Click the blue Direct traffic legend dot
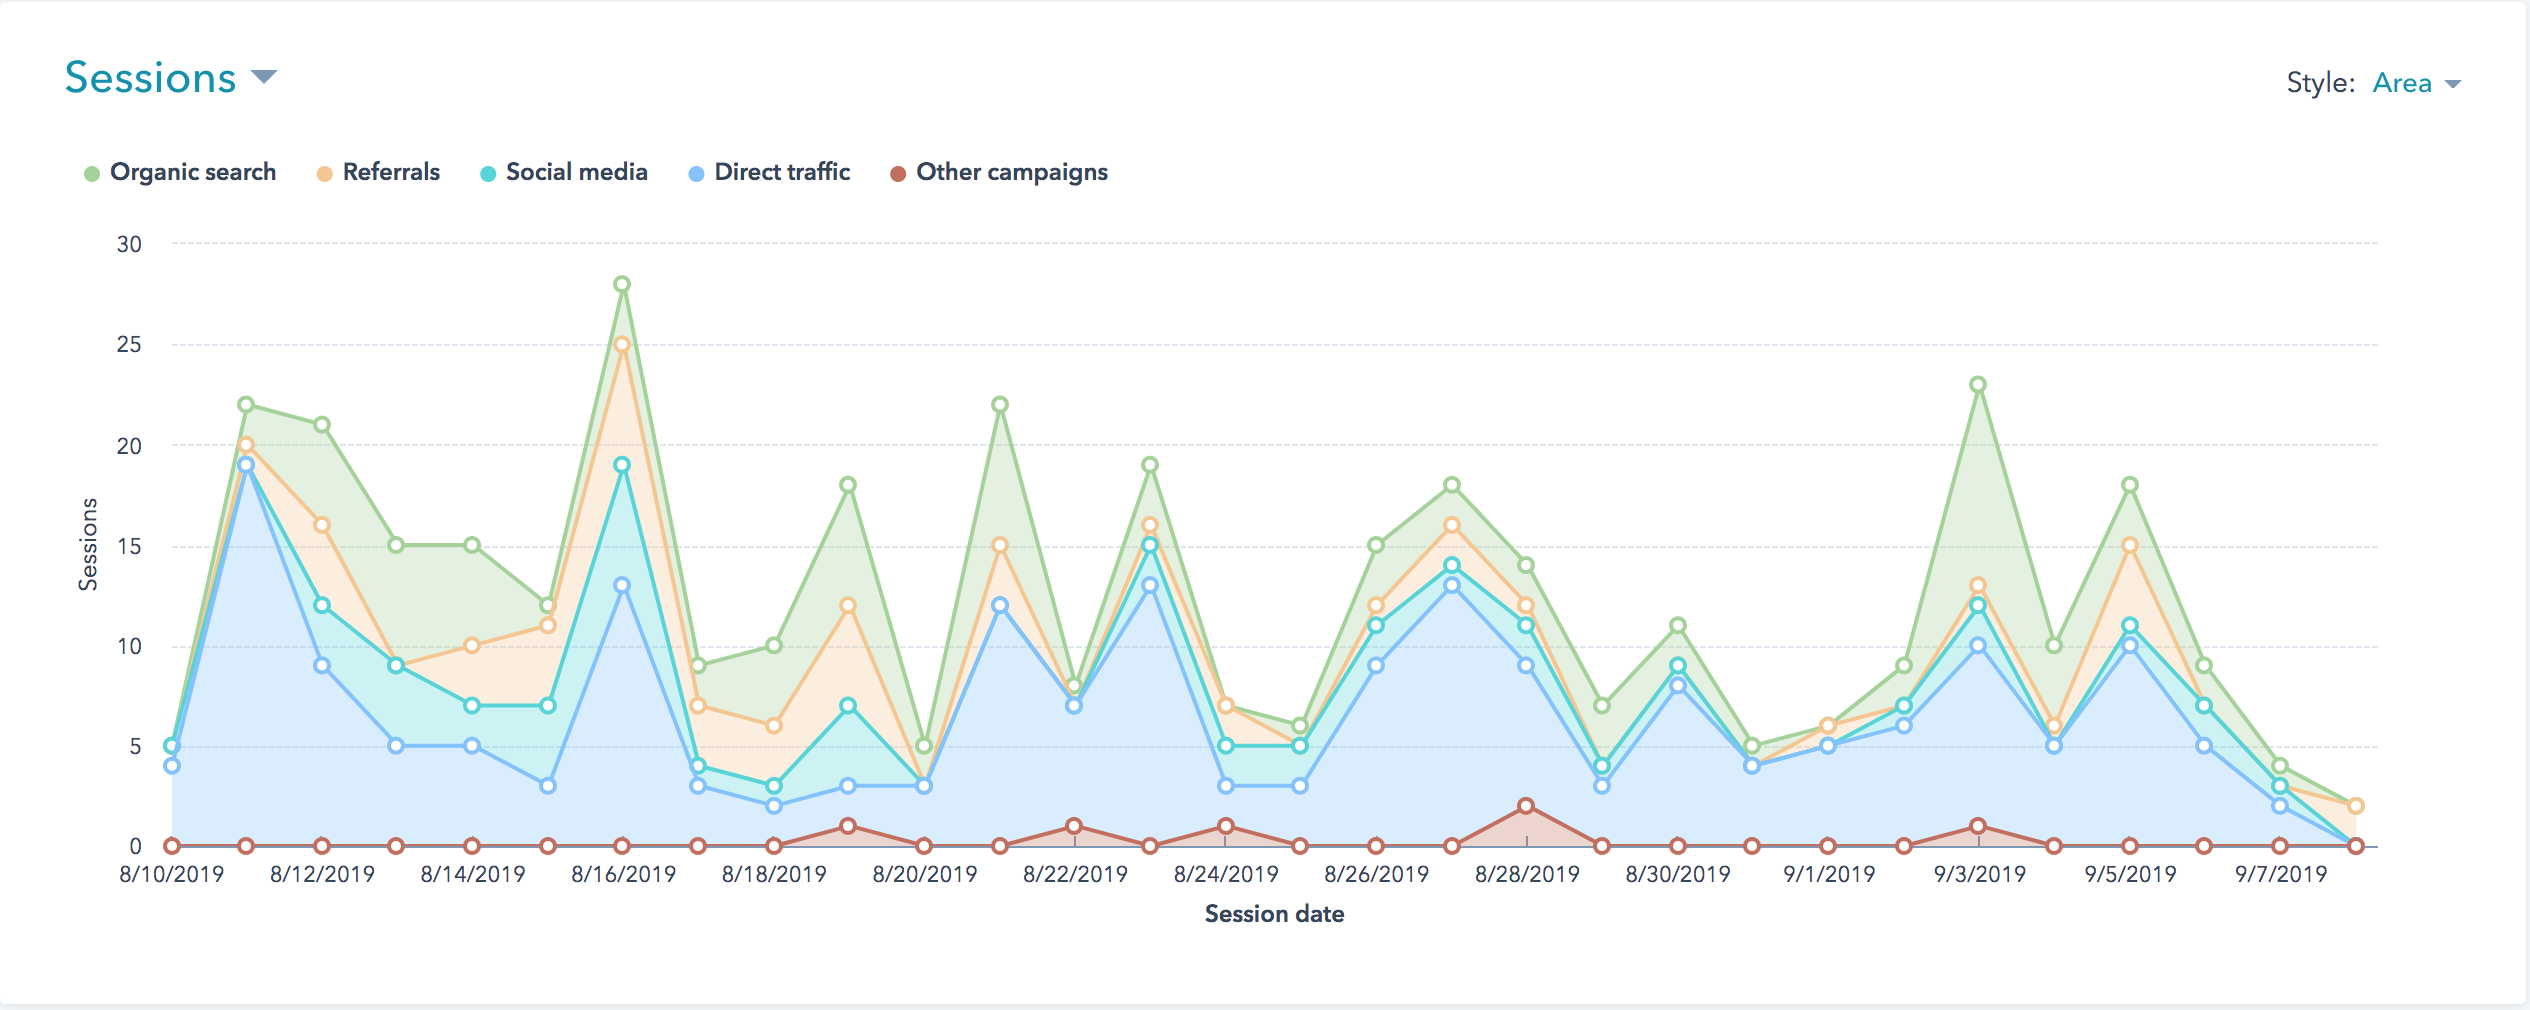 (x=697, y=174)
